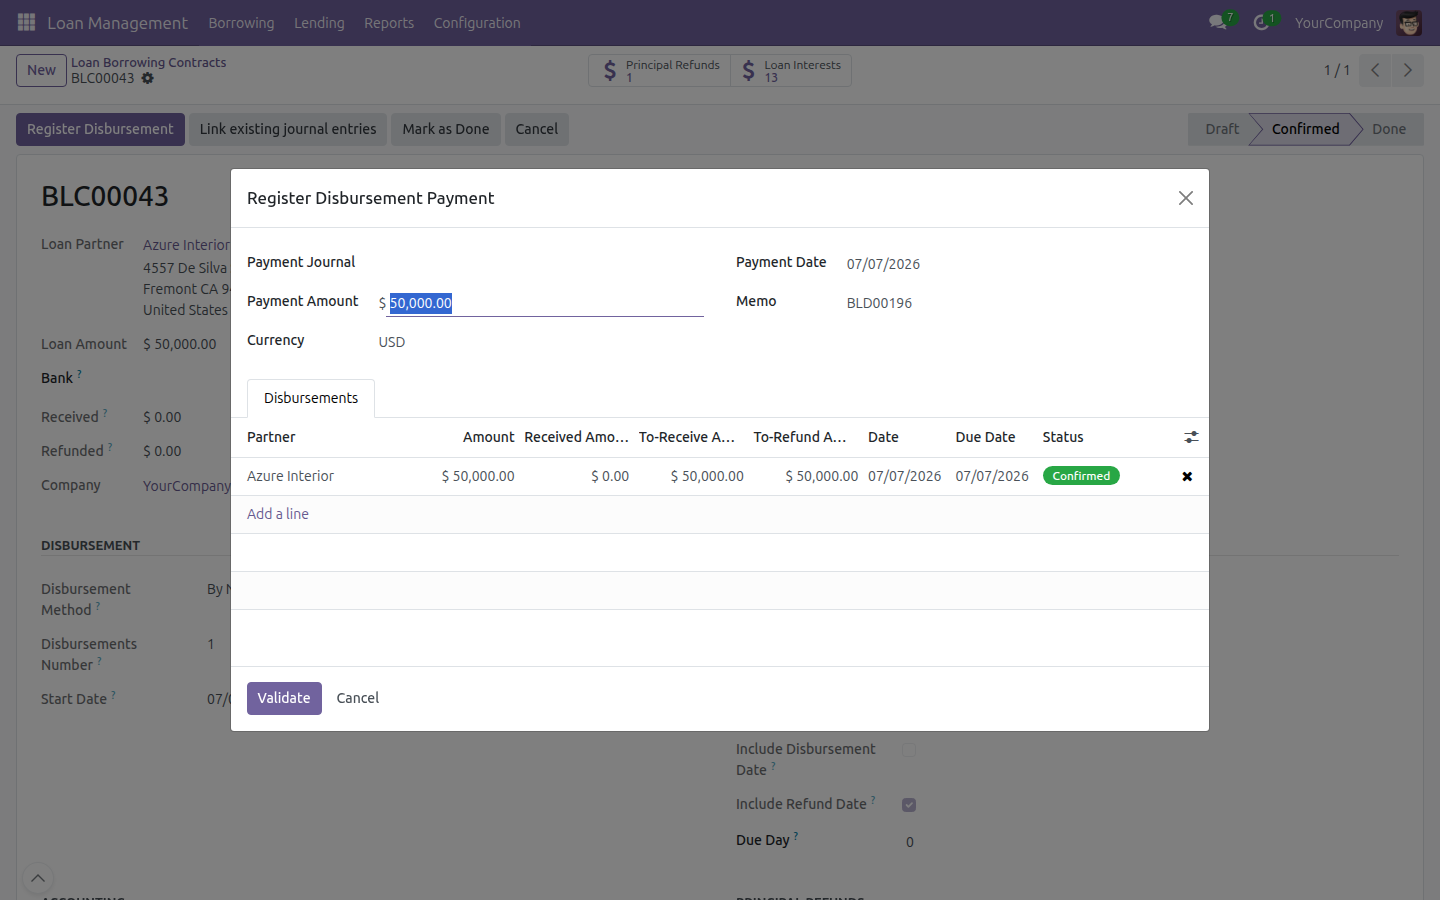1440x900 pixels.
Task: Click Link existing journal entries
Action: click(288, 129)
